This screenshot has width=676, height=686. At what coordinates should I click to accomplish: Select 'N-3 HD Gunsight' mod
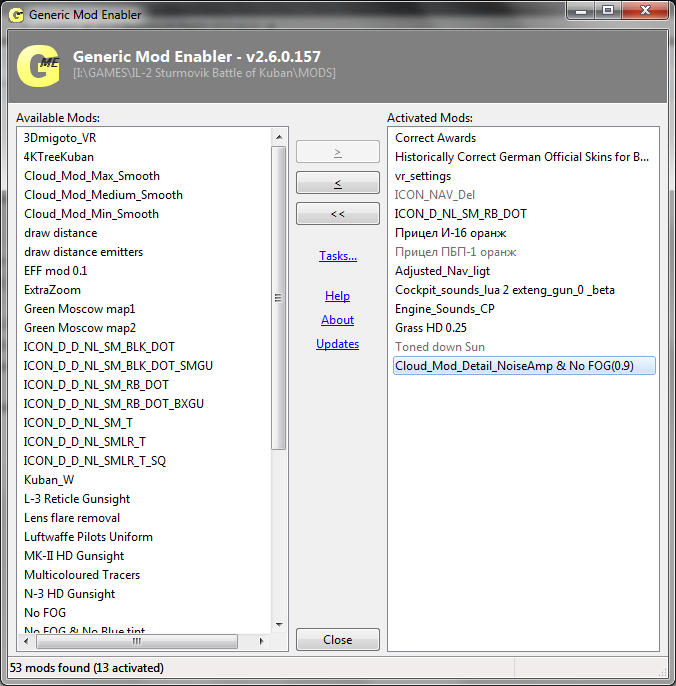(70, 594)
